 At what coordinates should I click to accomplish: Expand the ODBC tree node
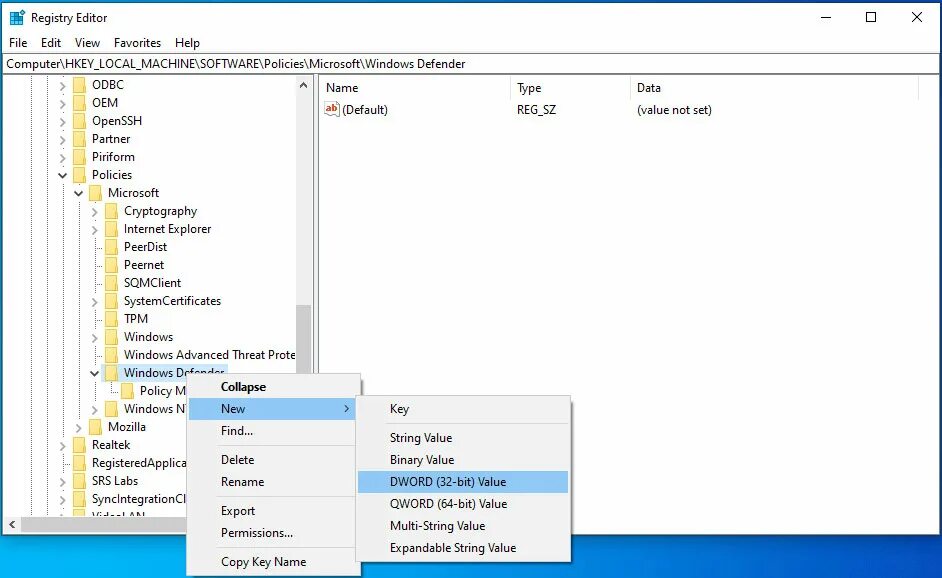click(x=62, y=86)
